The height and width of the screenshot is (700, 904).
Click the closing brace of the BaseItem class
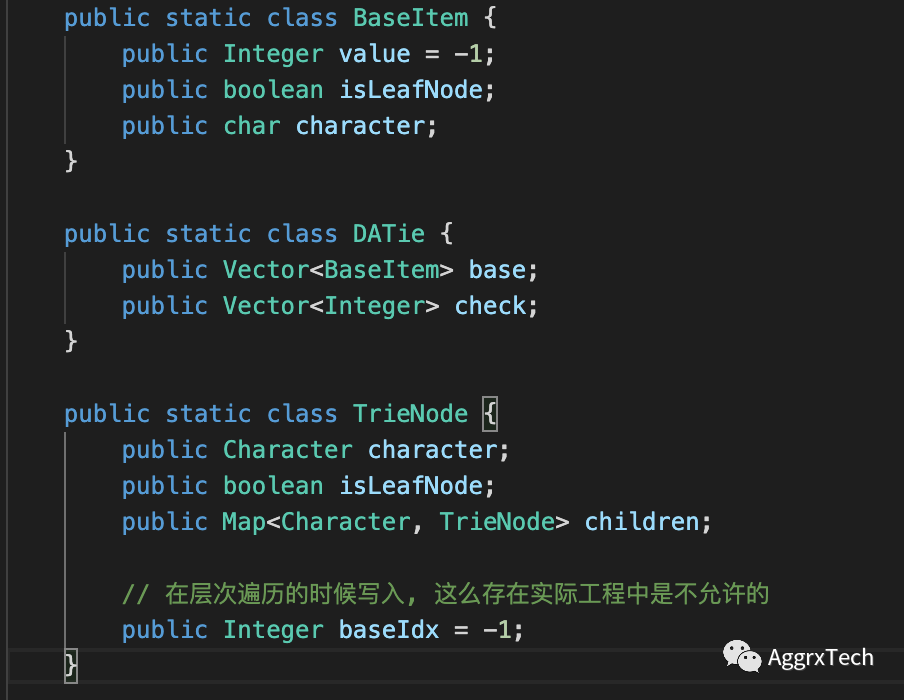coord(71,160)
